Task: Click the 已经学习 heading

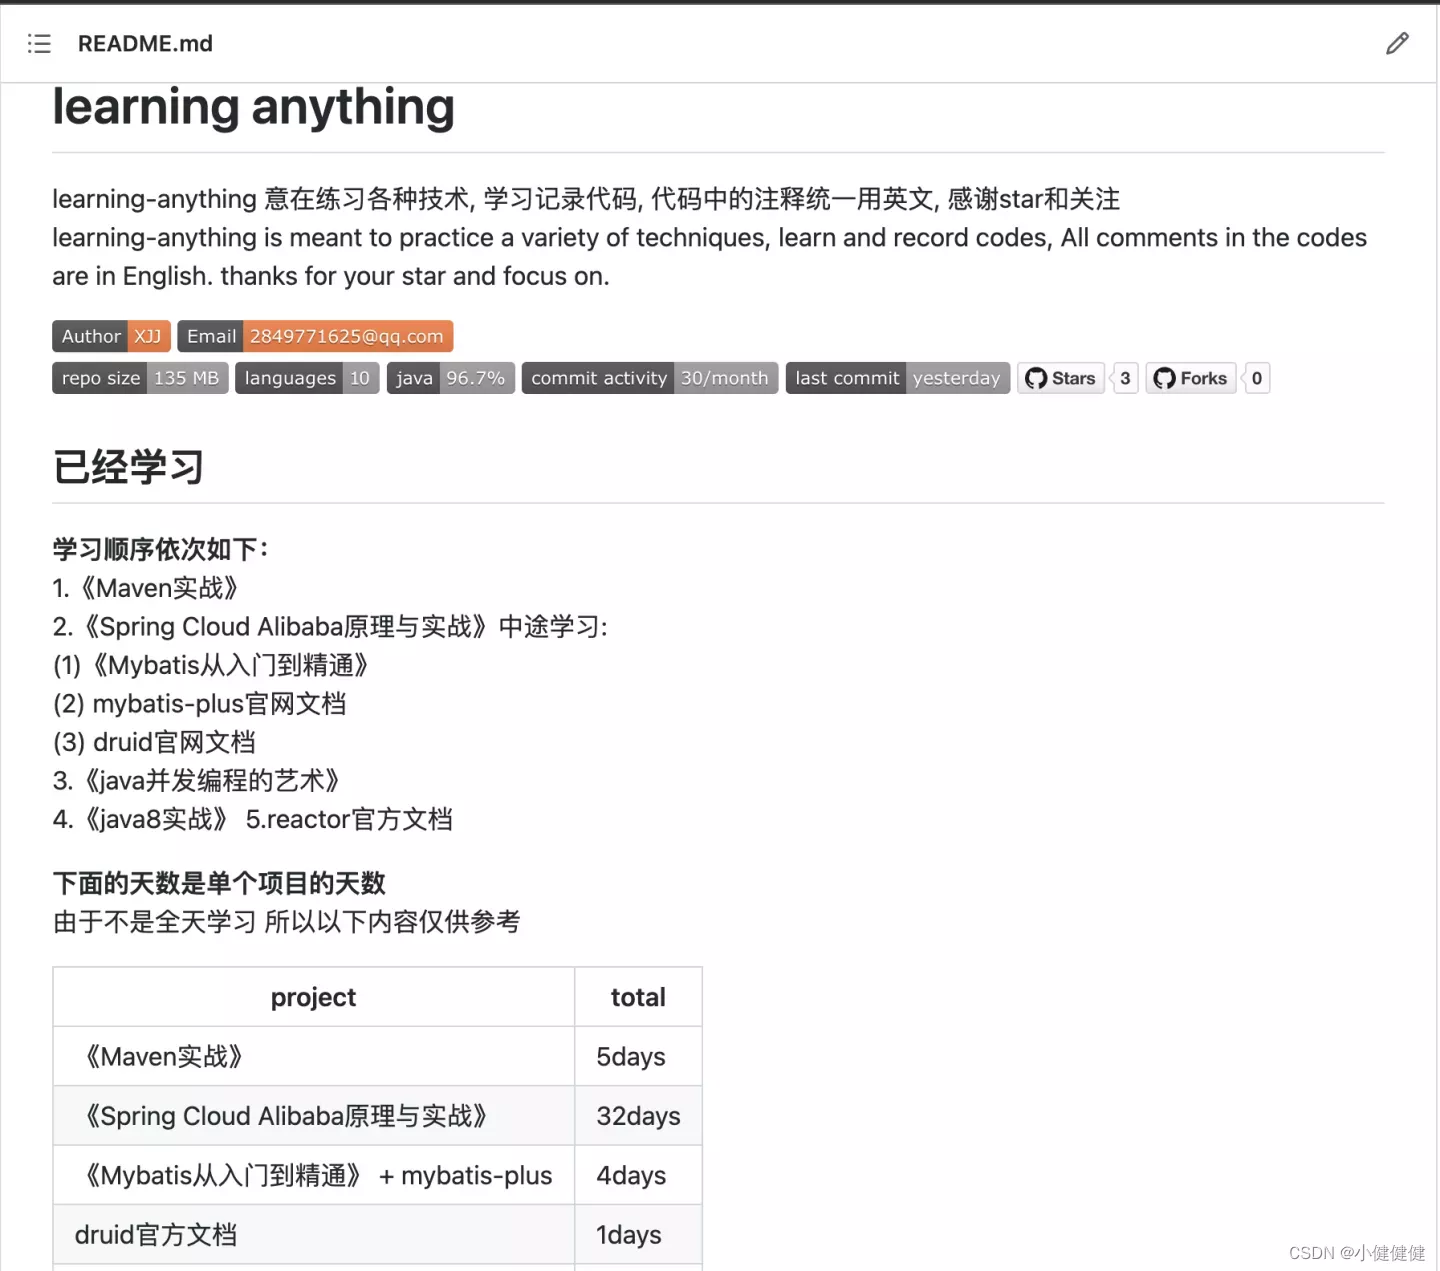Action: pos(128,467)
